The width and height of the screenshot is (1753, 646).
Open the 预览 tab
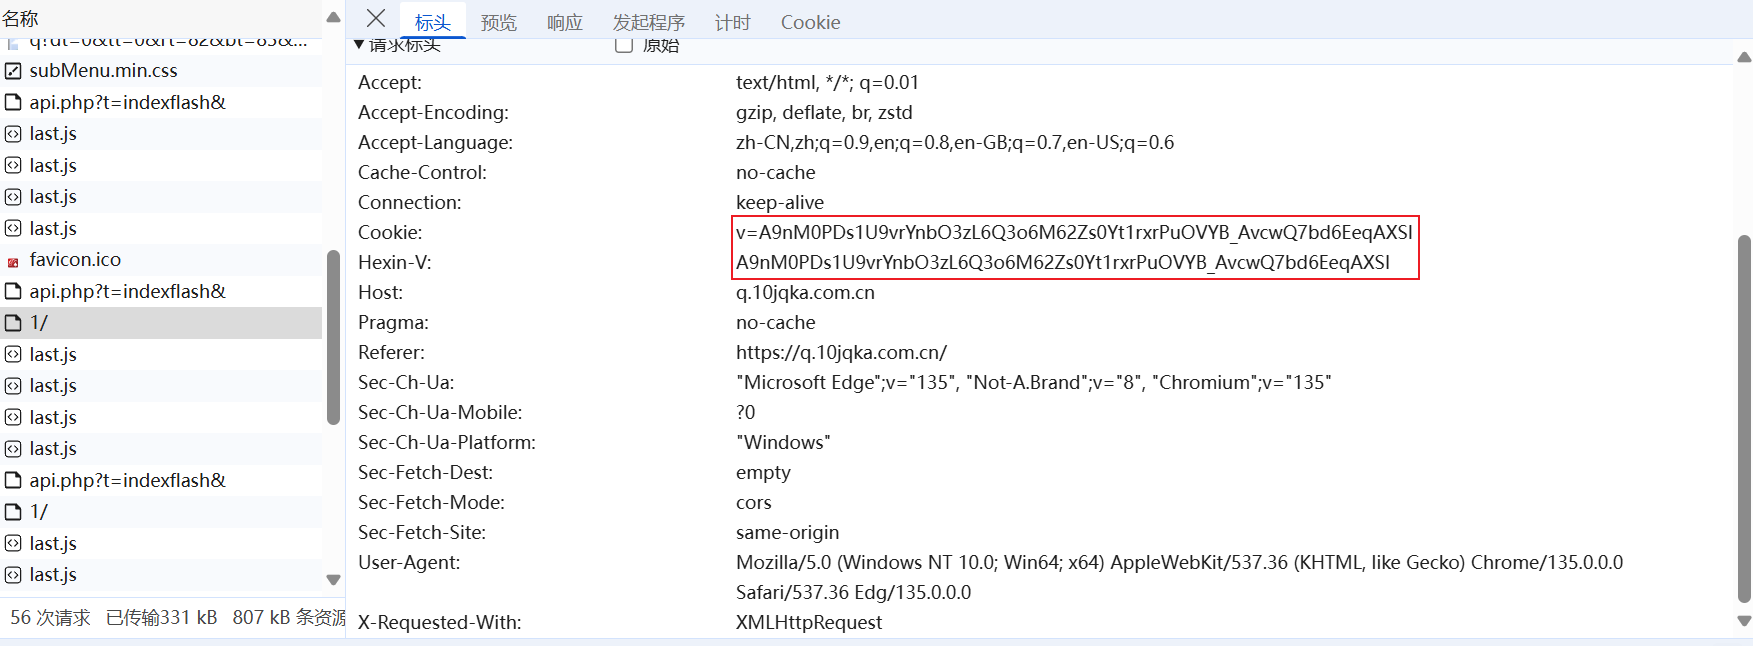499,22
